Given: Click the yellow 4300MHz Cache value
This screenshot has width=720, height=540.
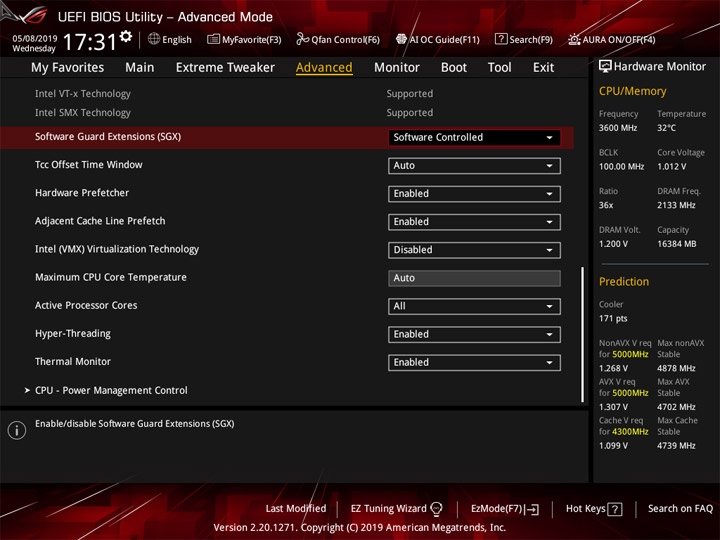Looking at the screenshot, I should [x=630, y=432].
